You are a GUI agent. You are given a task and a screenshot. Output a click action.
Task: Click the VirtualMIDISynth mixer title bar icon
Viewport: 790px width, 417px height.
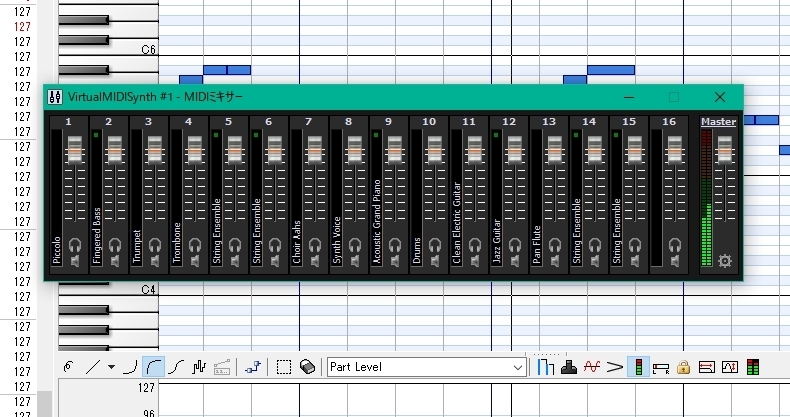pos(55,97)
